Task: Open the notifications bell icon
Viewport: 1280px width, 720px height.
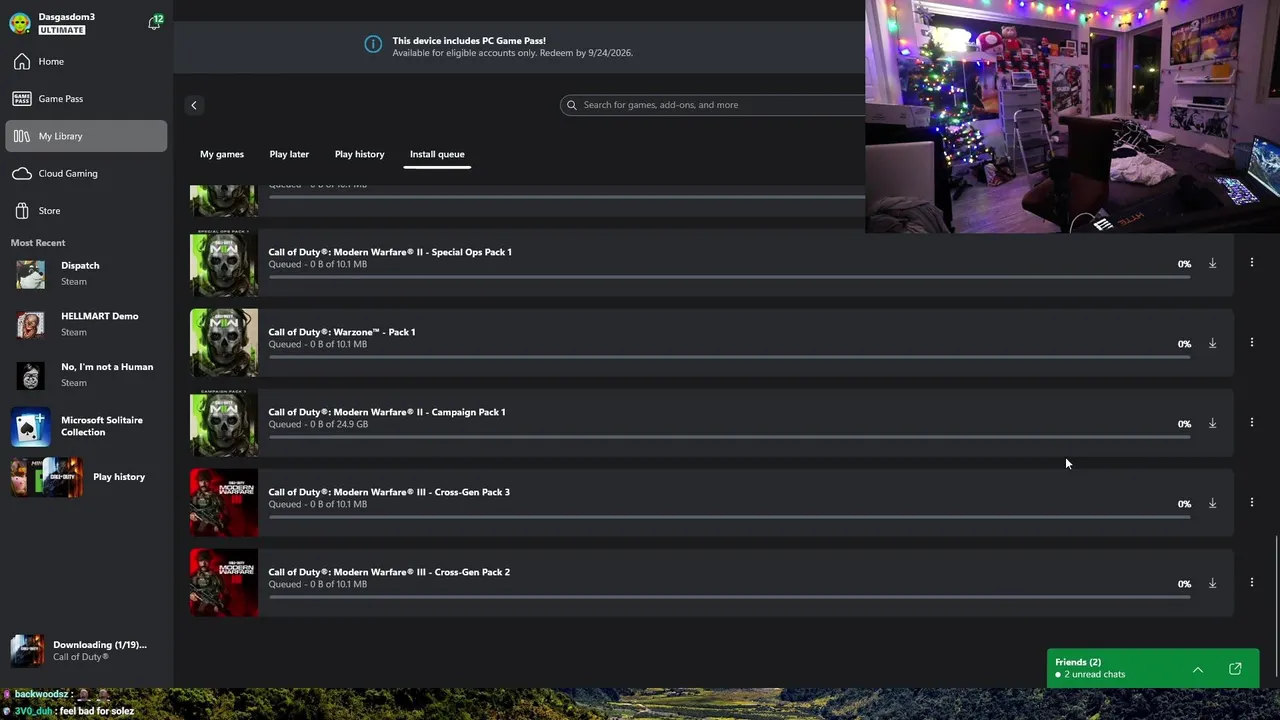Action: coord(154,23)
